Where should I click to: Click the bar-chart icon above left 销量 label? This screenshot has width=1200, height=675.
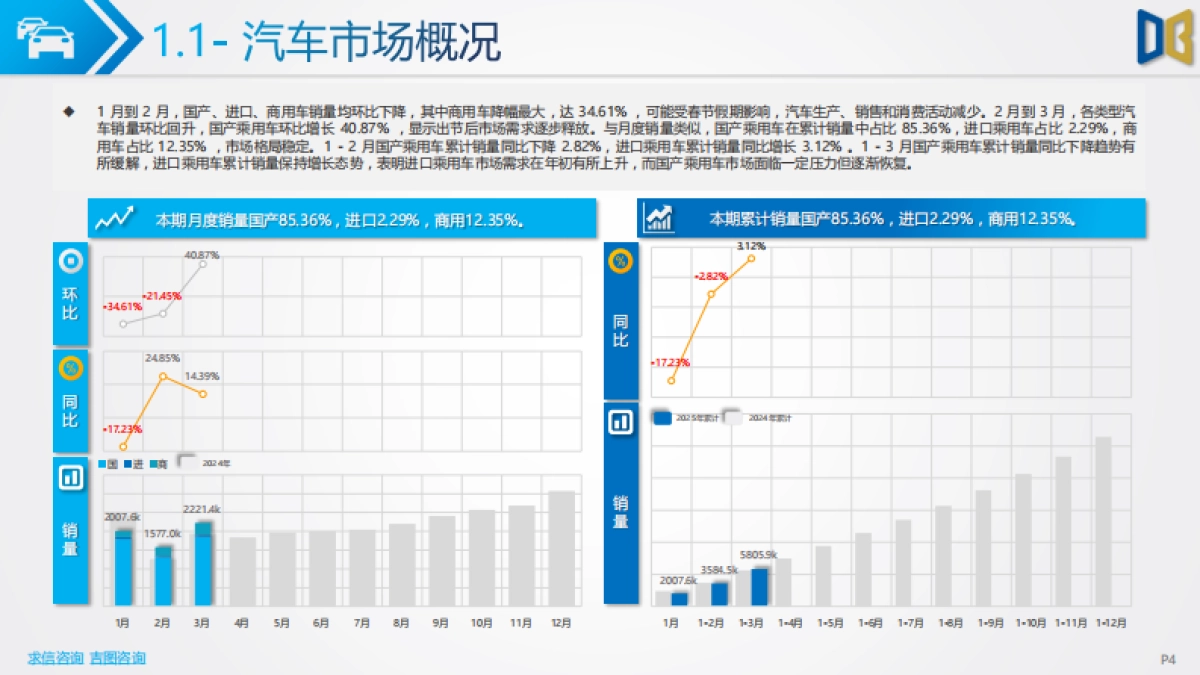pos(69,479)
